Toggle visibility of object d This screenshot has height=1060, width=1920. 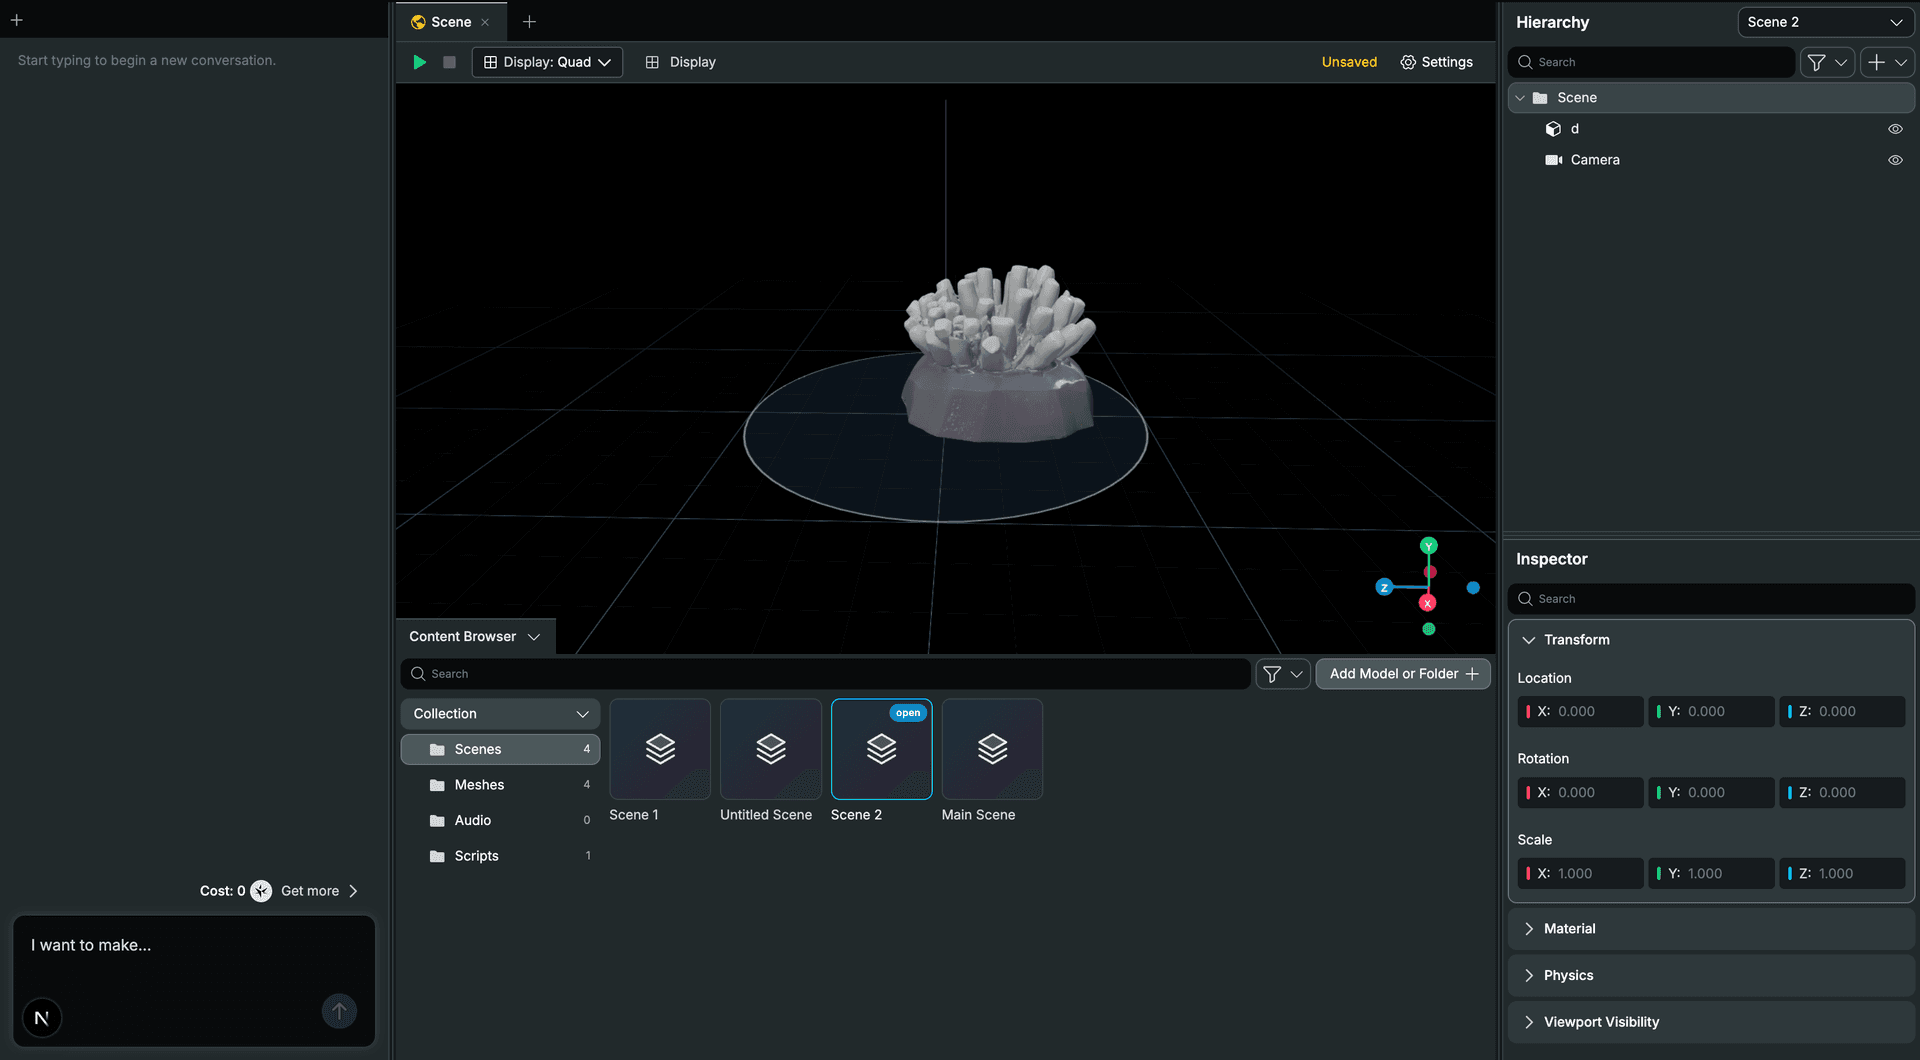(x=1895, y=129)
